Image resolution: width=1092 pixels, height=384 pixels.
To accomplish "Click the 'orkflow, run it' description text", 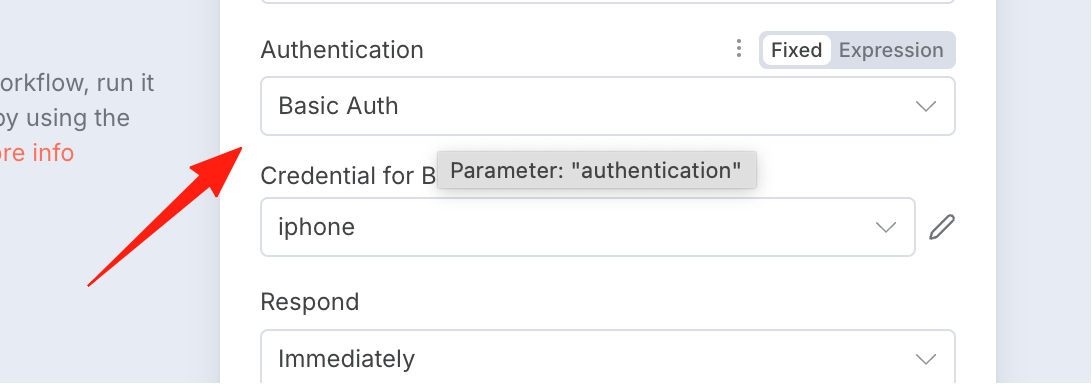I will tap(77, 84).
